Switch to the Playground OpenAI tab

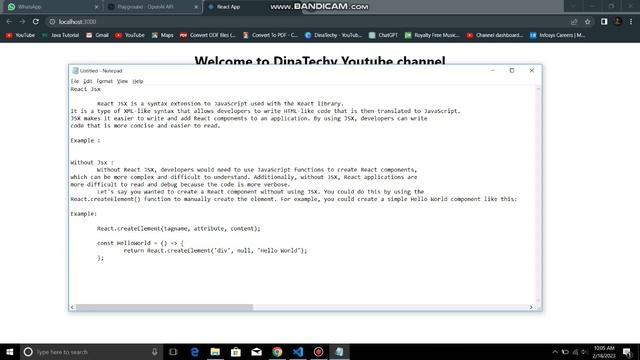(x=153, y=7)
